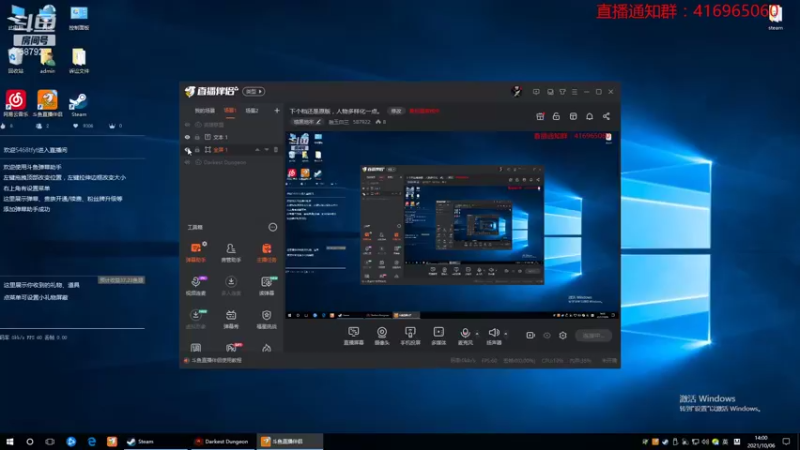Open the first tool in toolbox bottom row
The height and width of the screenshot is (450, 800).
[195, 348]
